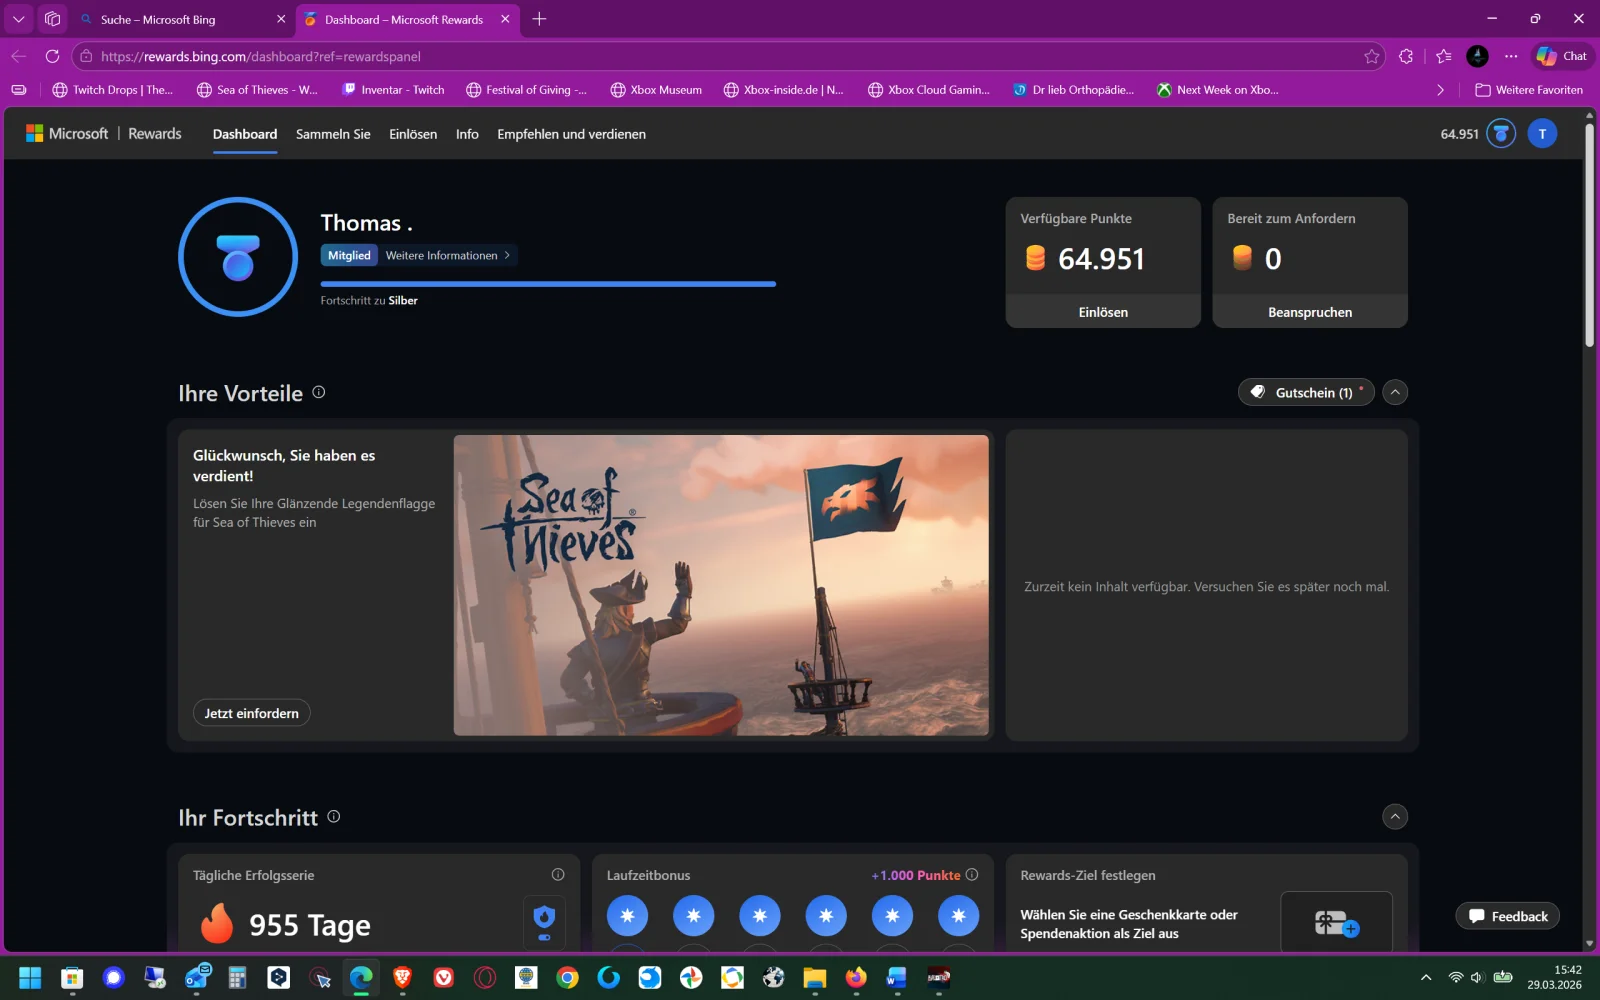Open the taskbar clock showing 15:42

coord(1554,977)
